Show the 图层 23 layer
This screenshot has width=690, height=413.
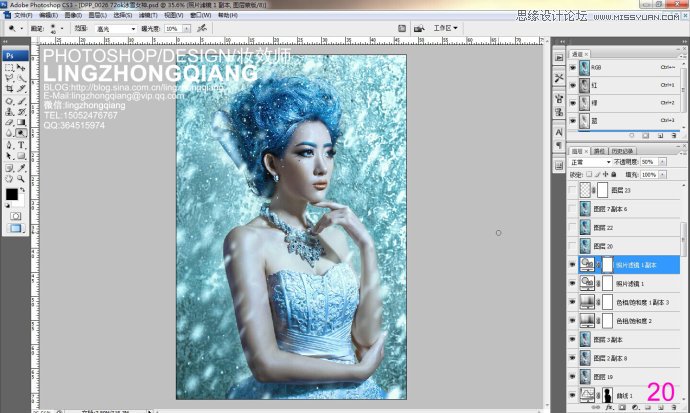point(573,190)
